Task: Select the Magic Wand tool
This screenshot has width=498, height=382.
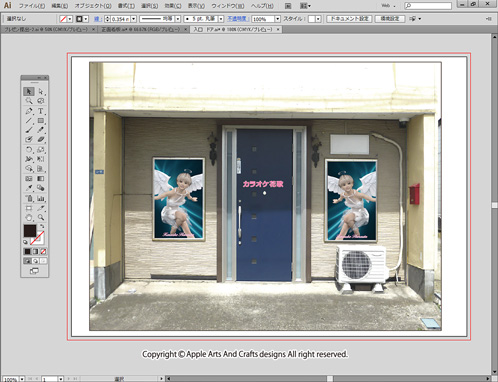Action: point(29,101)
